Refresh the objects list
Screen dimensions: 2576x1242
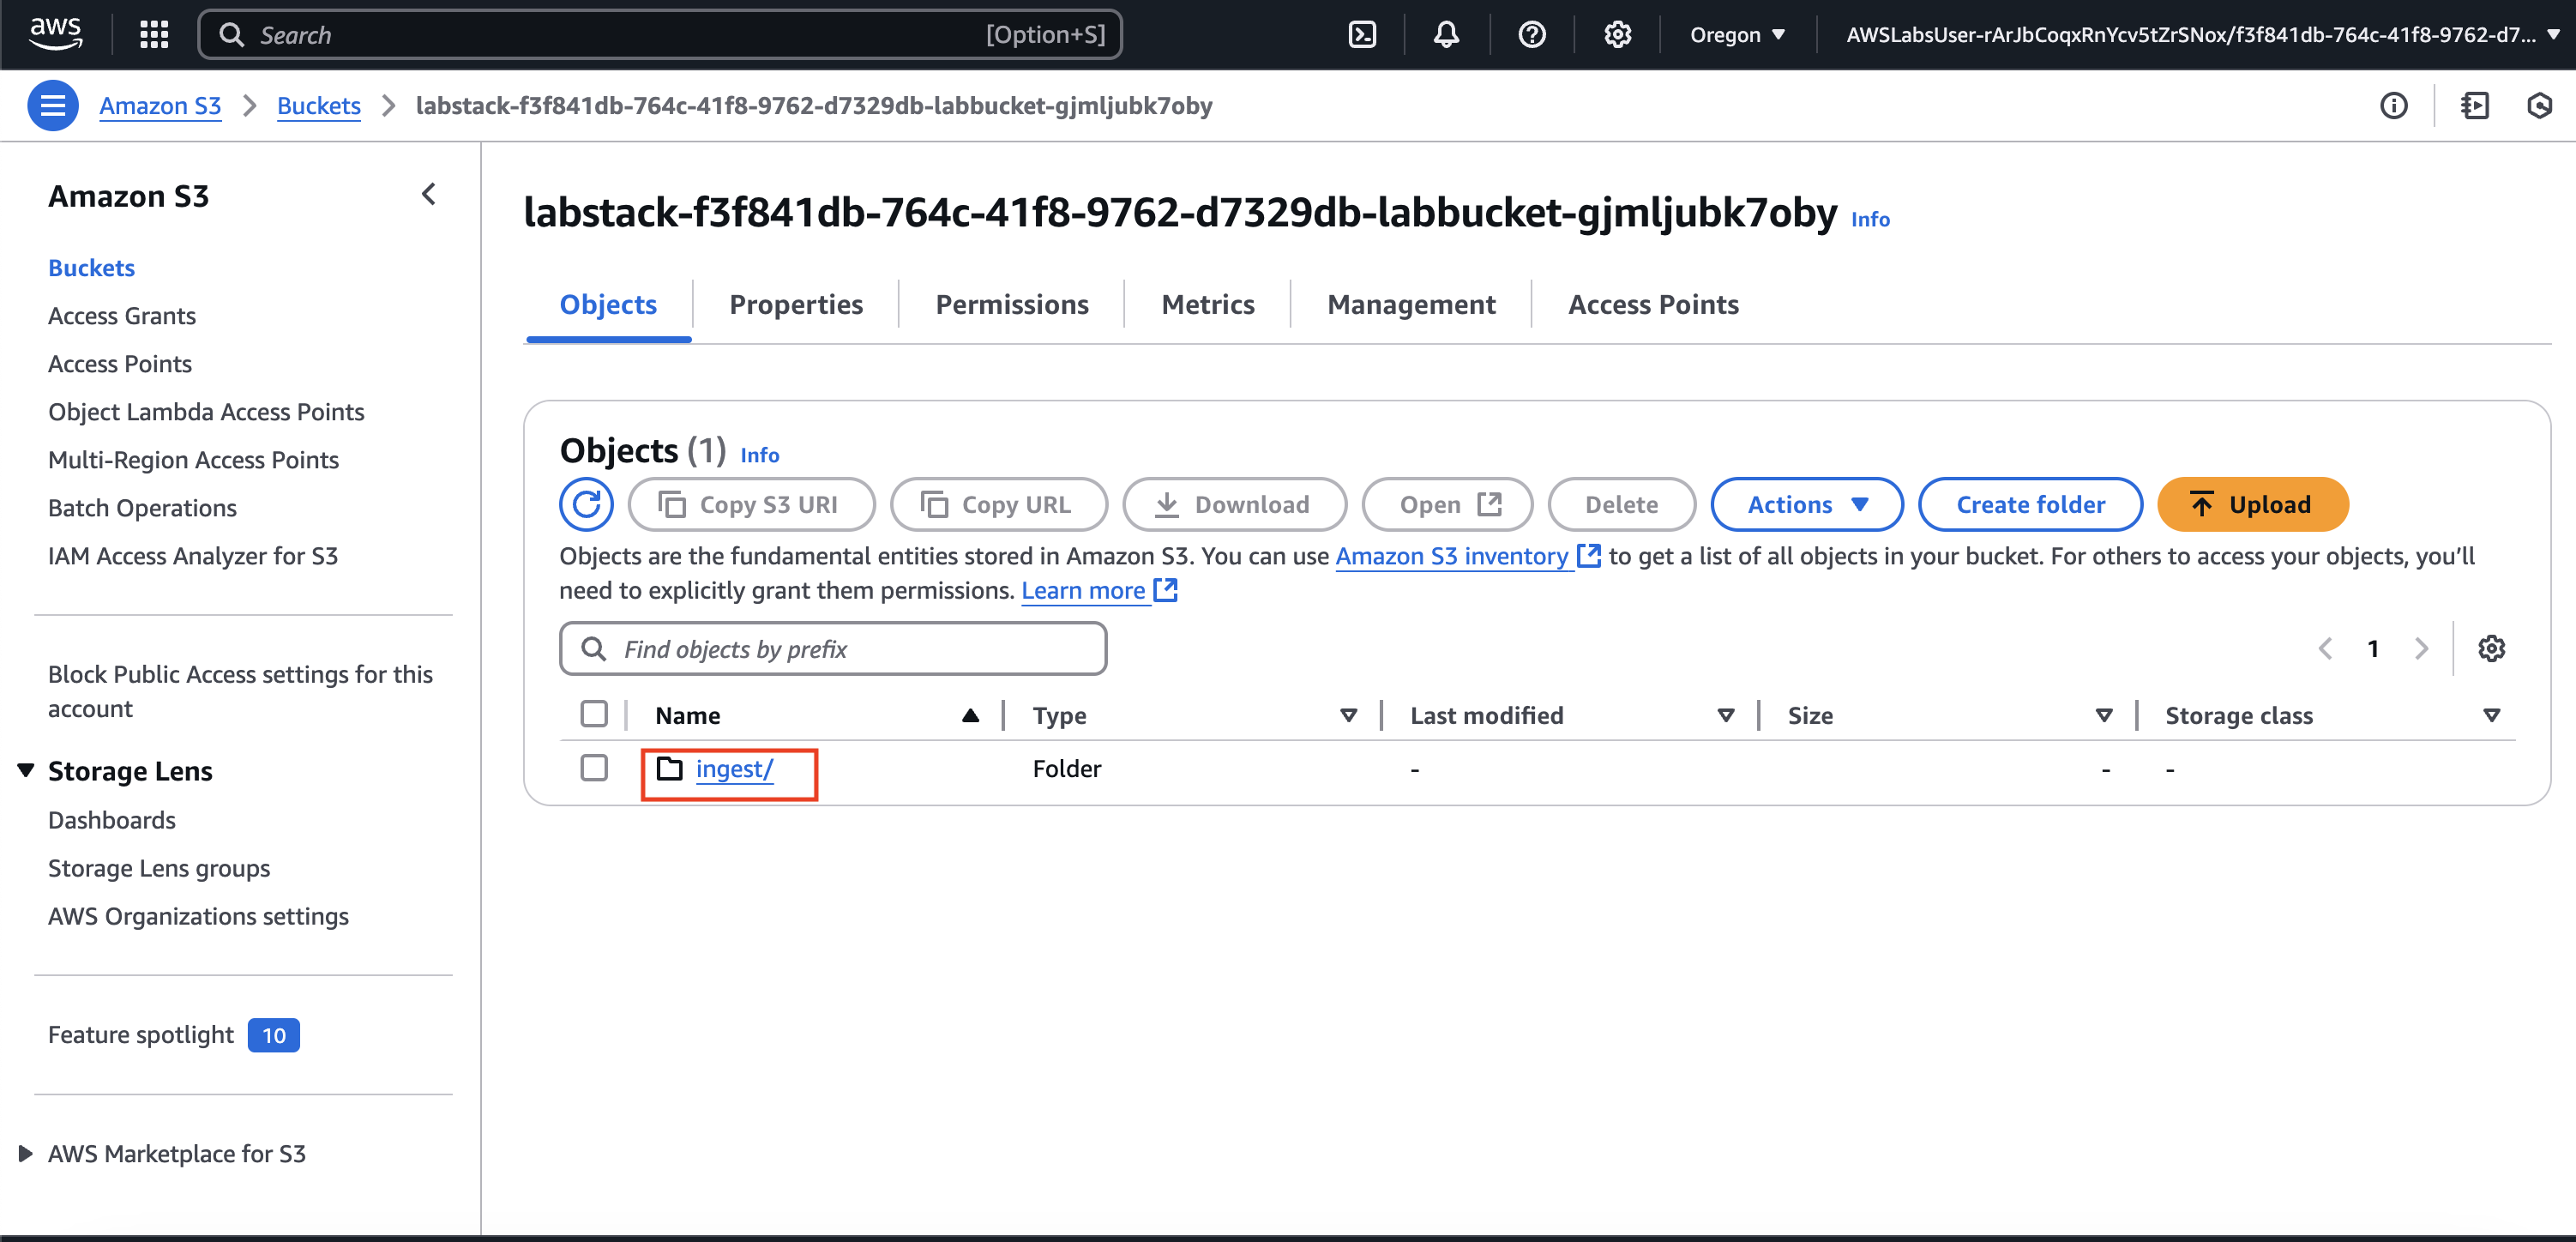pyautogui.click(x=586, y=504)
